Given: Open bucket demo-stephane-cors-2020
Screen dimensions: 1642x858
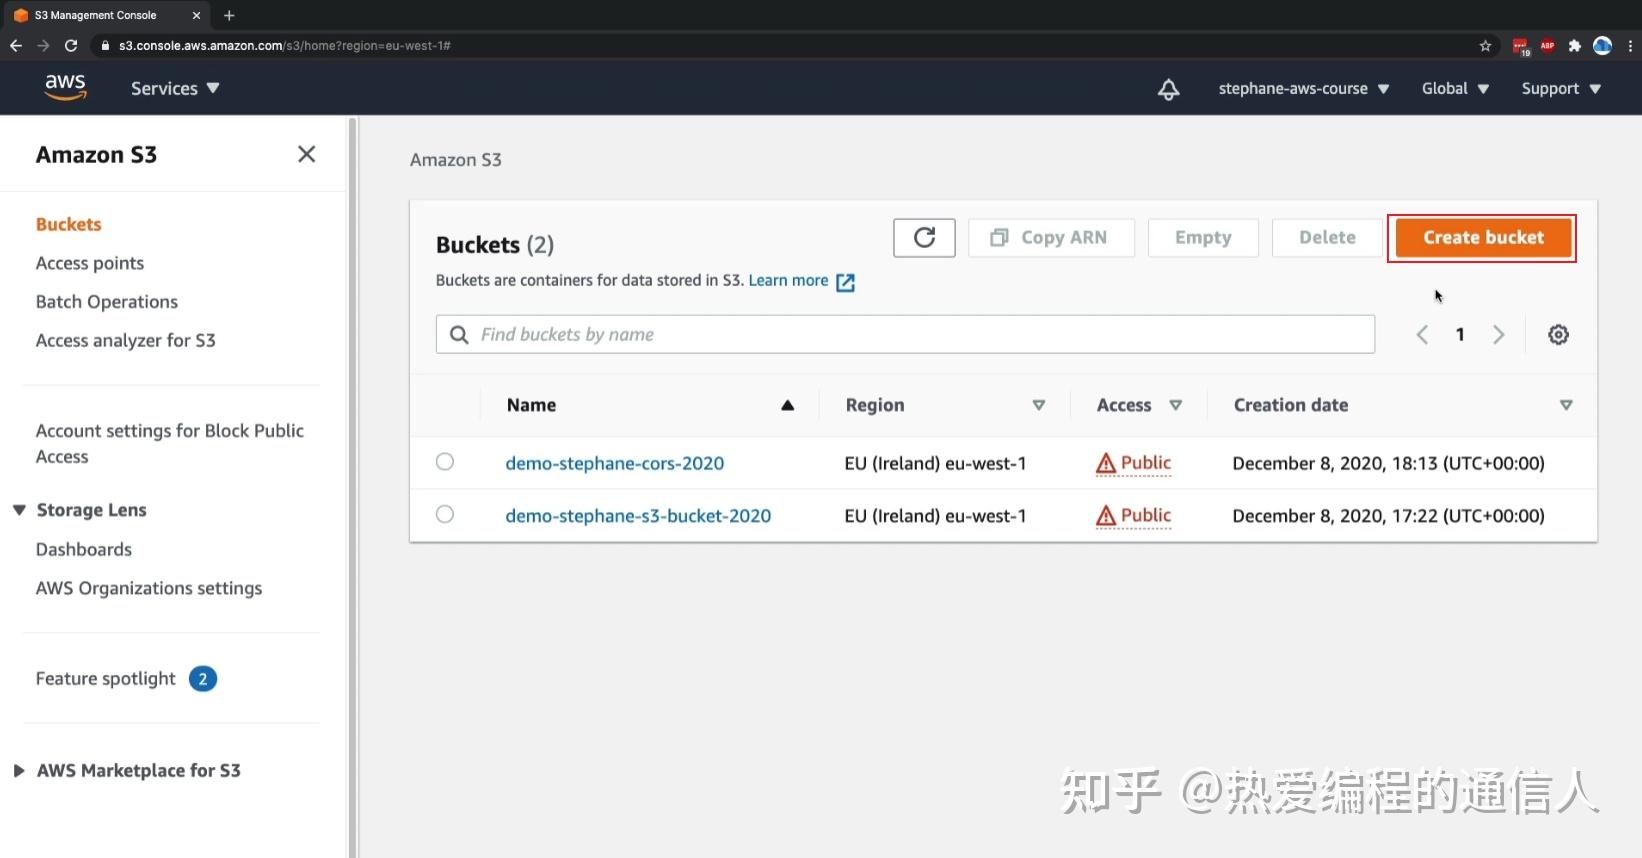Looking at the screenshot, I should tap(615, 463).
